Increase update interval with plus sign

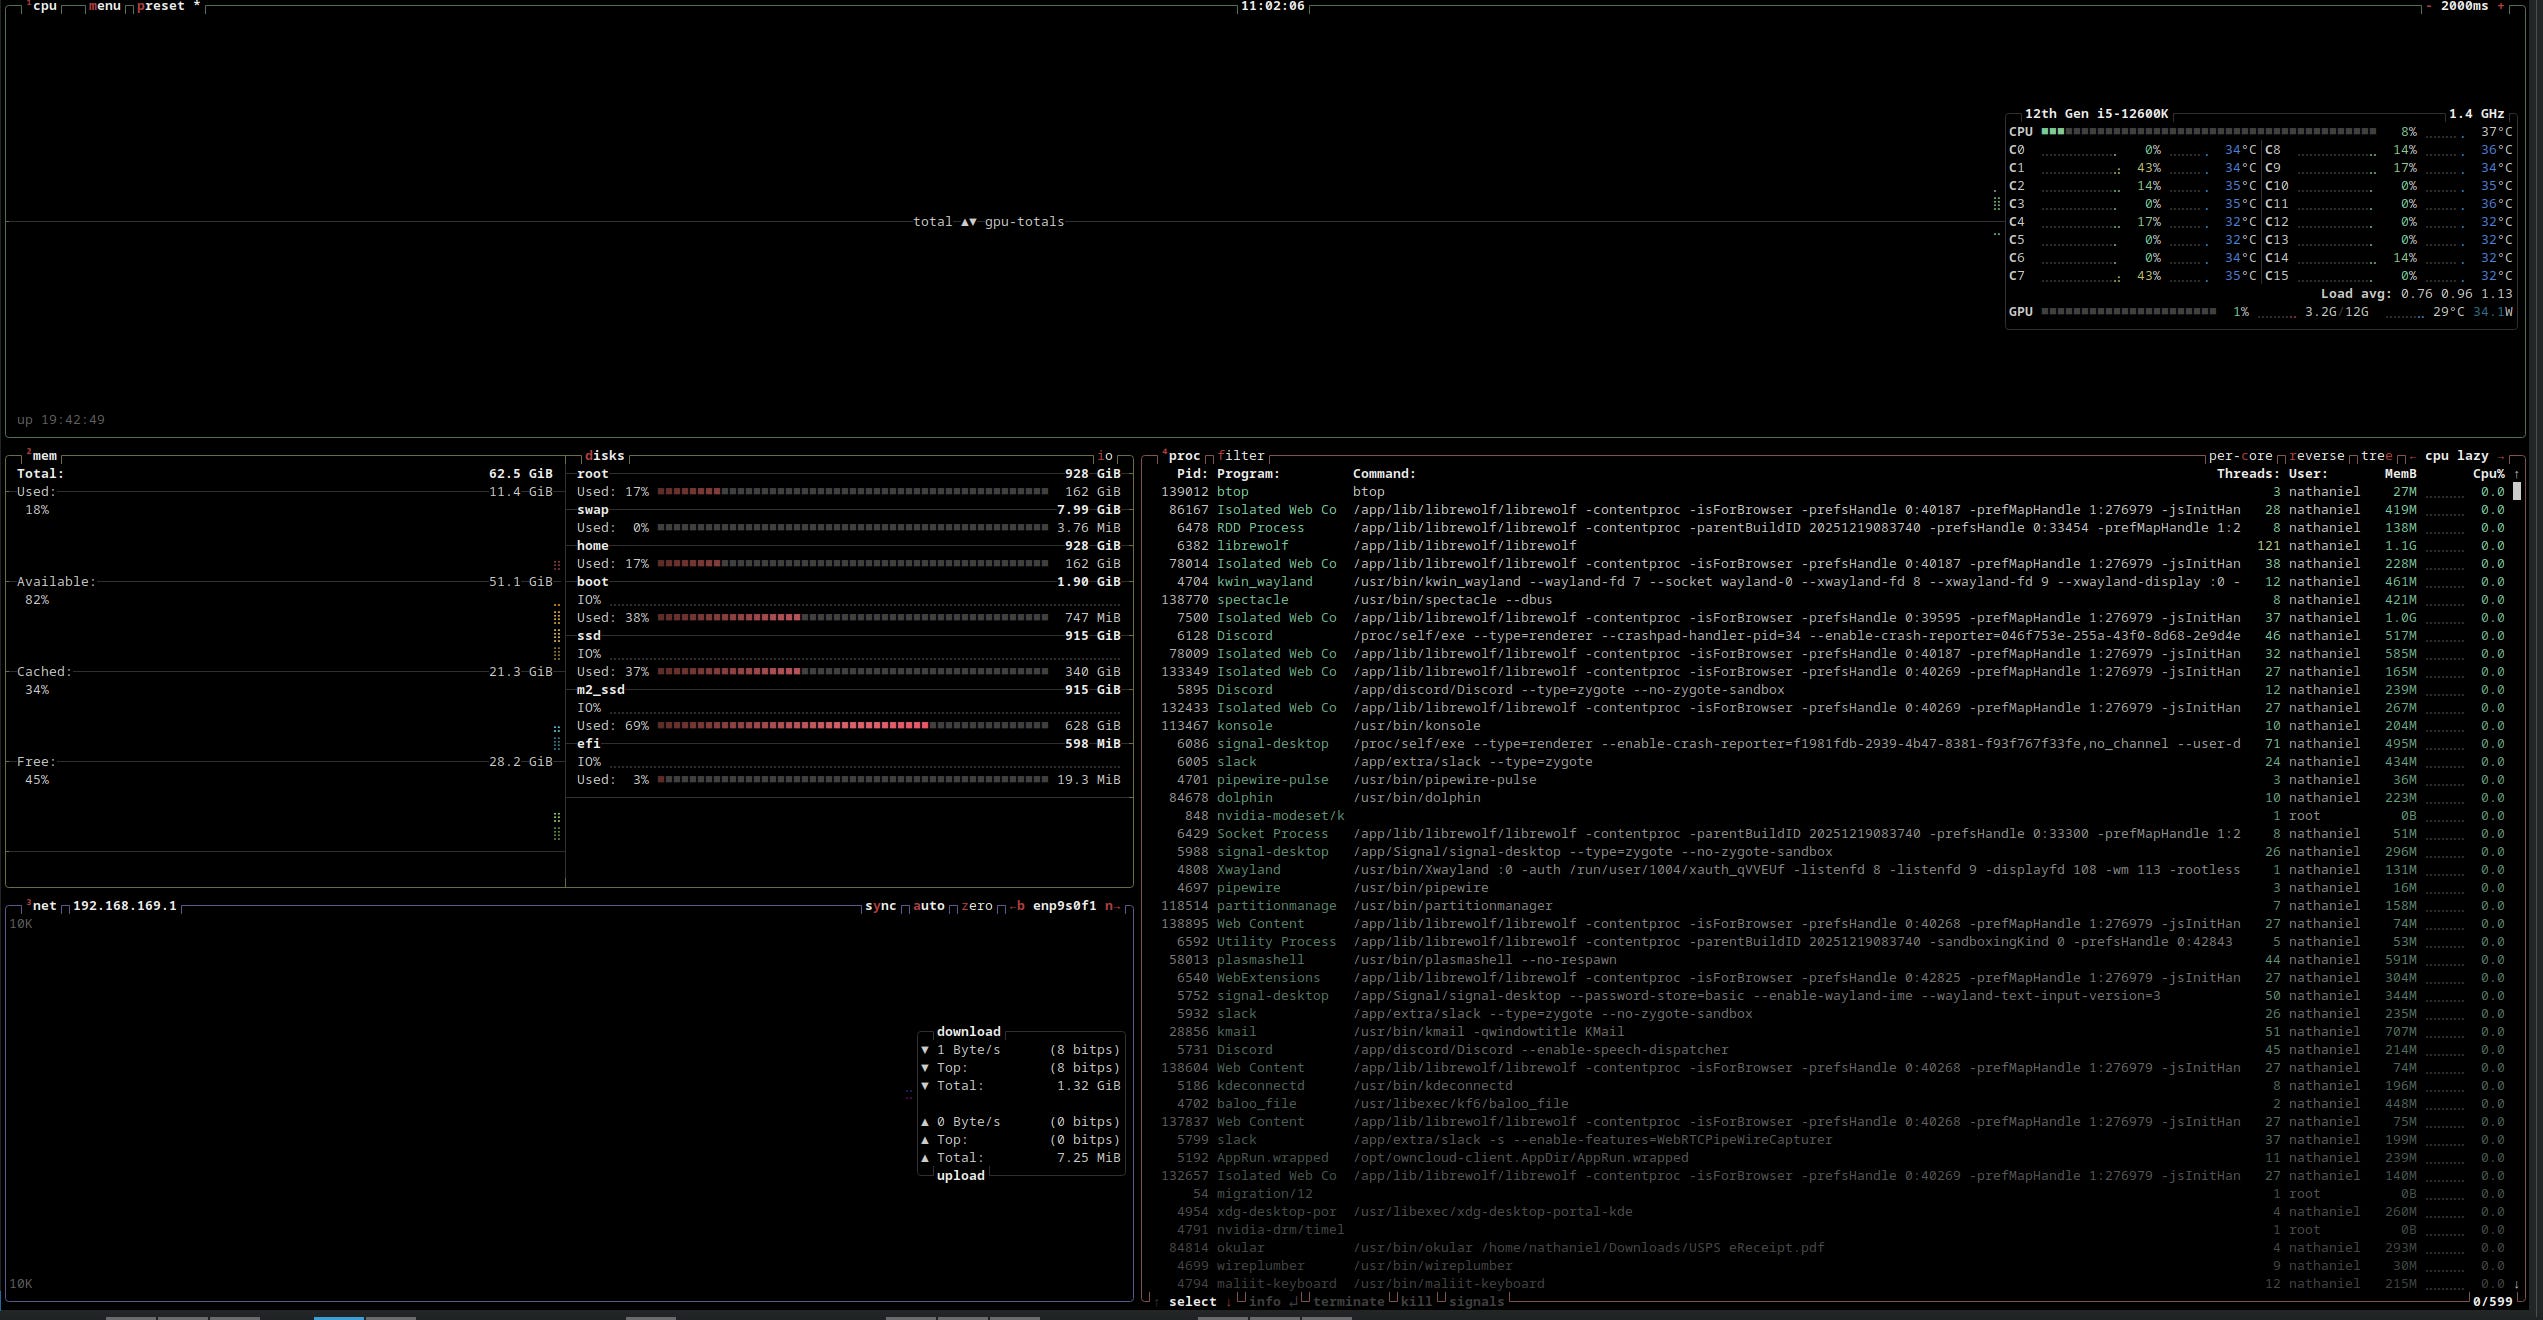(2501, 6)
